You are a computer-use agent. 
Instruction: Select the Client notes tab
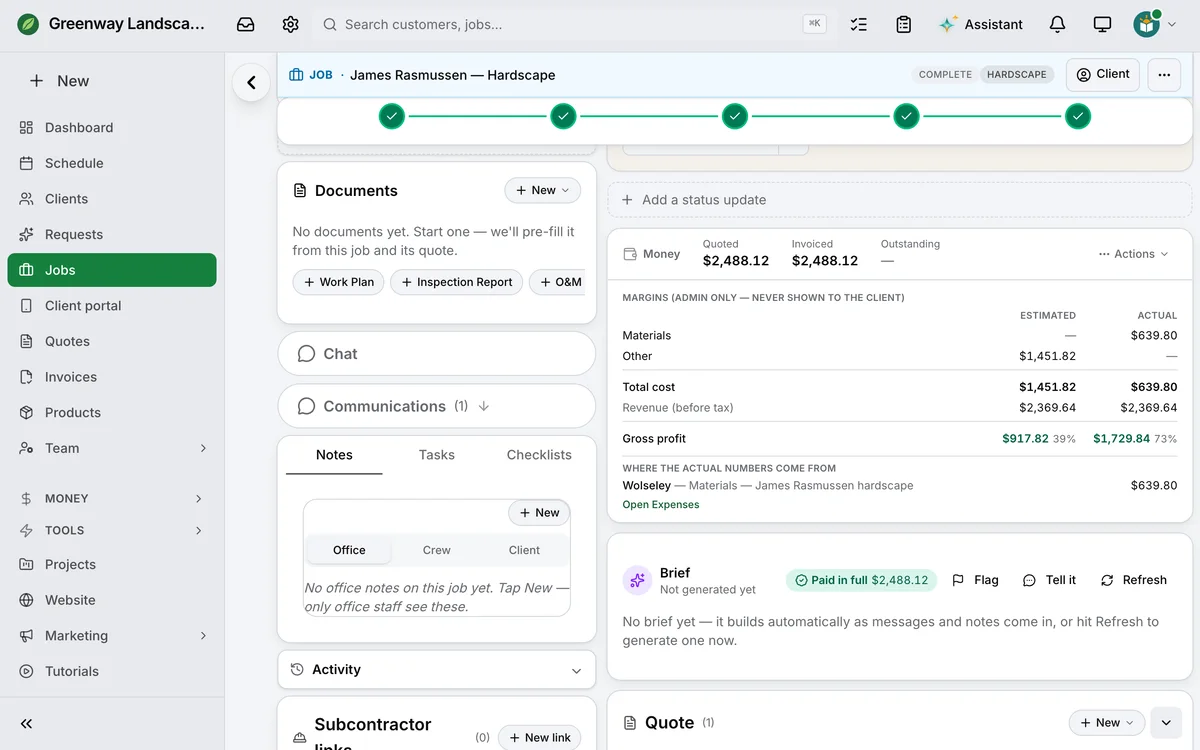point(524,550)
